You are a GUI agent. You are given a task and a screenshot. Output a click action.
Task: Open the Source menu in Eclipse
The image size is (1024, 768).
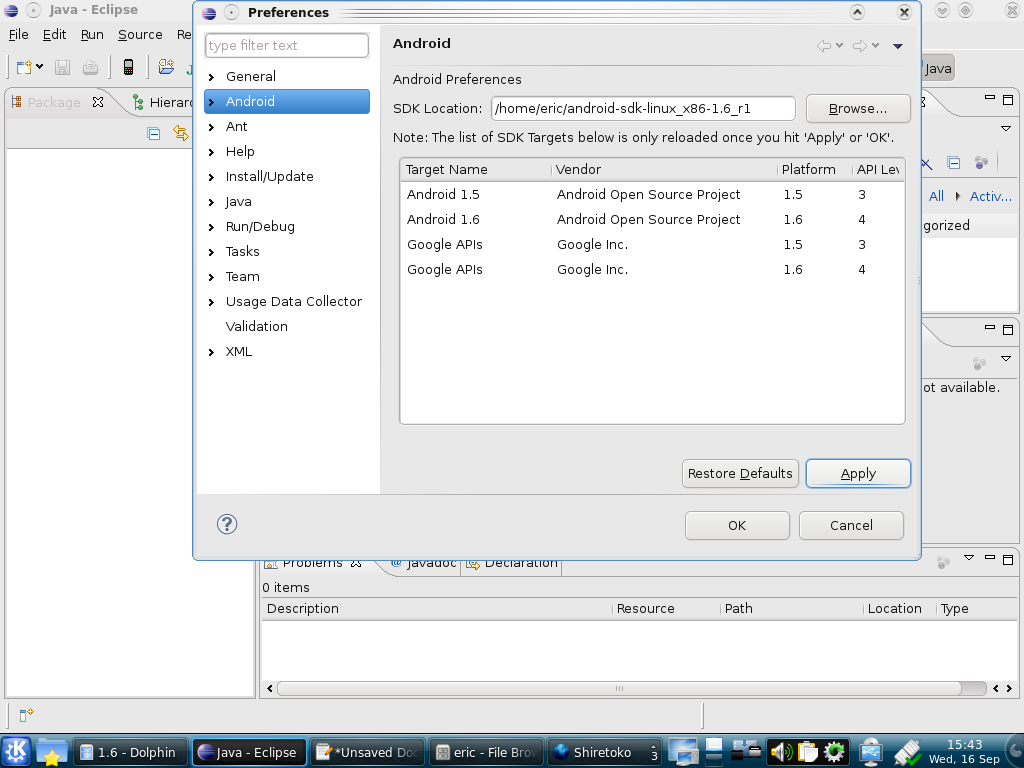(x=140, y=35)
